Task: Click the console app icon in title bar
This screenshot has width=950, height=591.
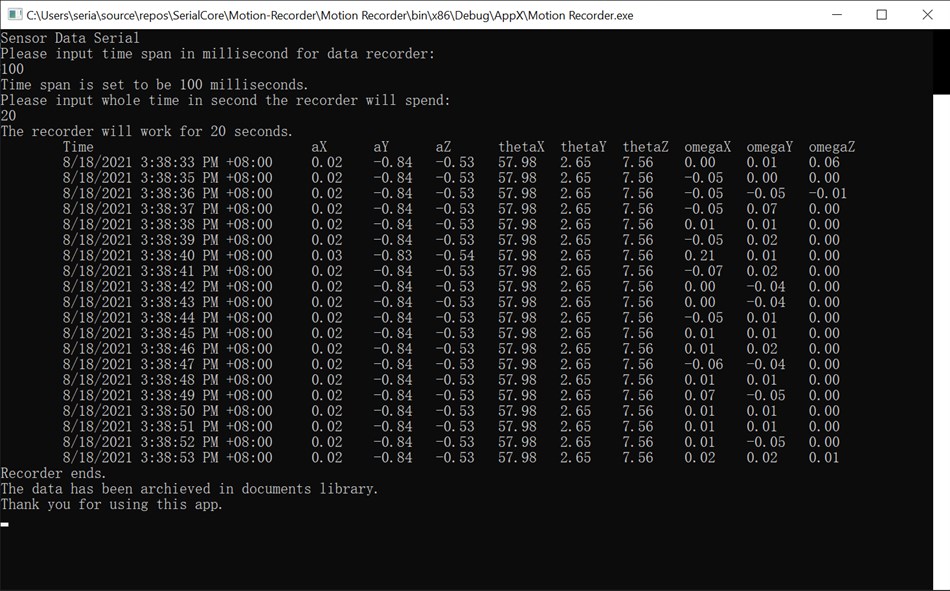Action: (x=15, y=15)
